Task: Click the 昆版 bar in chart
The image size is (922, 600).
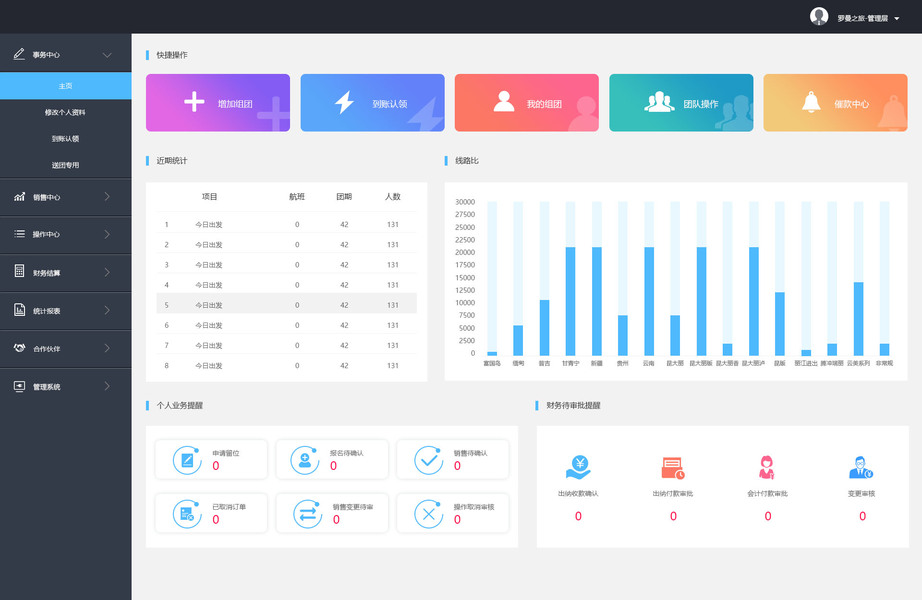Action: pos(780,324)
